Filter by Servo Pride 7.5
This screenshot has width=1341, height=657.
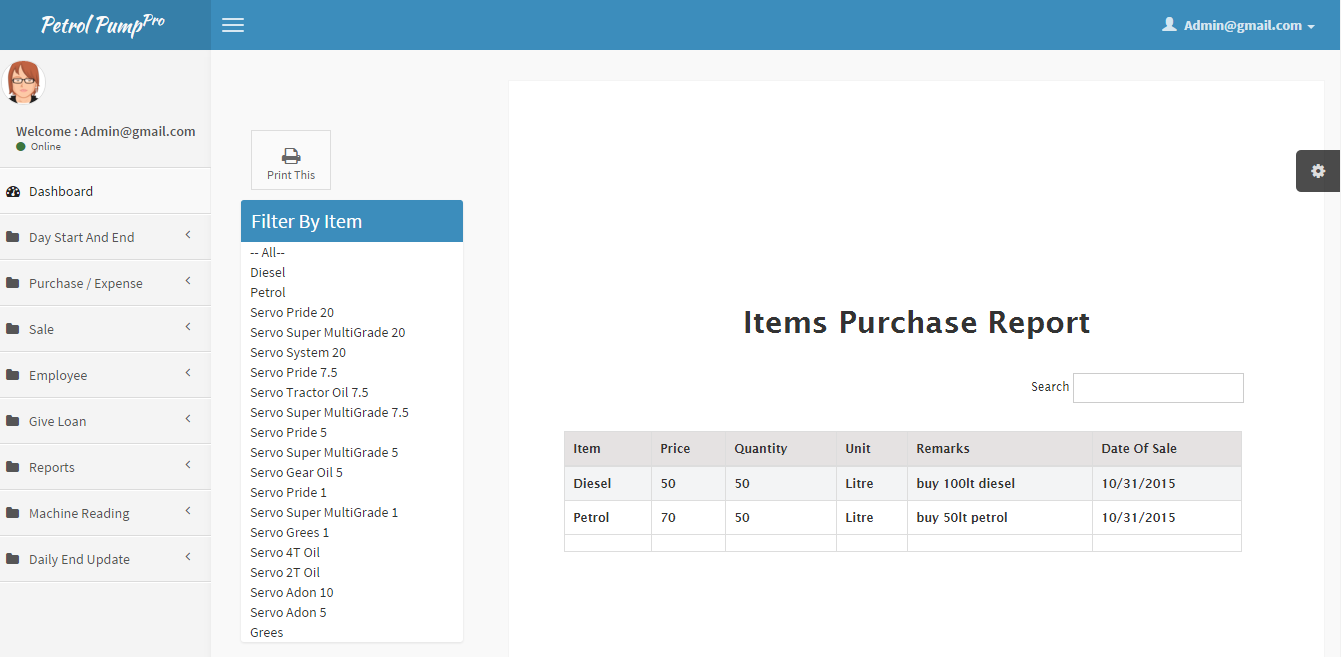(294, 372)
